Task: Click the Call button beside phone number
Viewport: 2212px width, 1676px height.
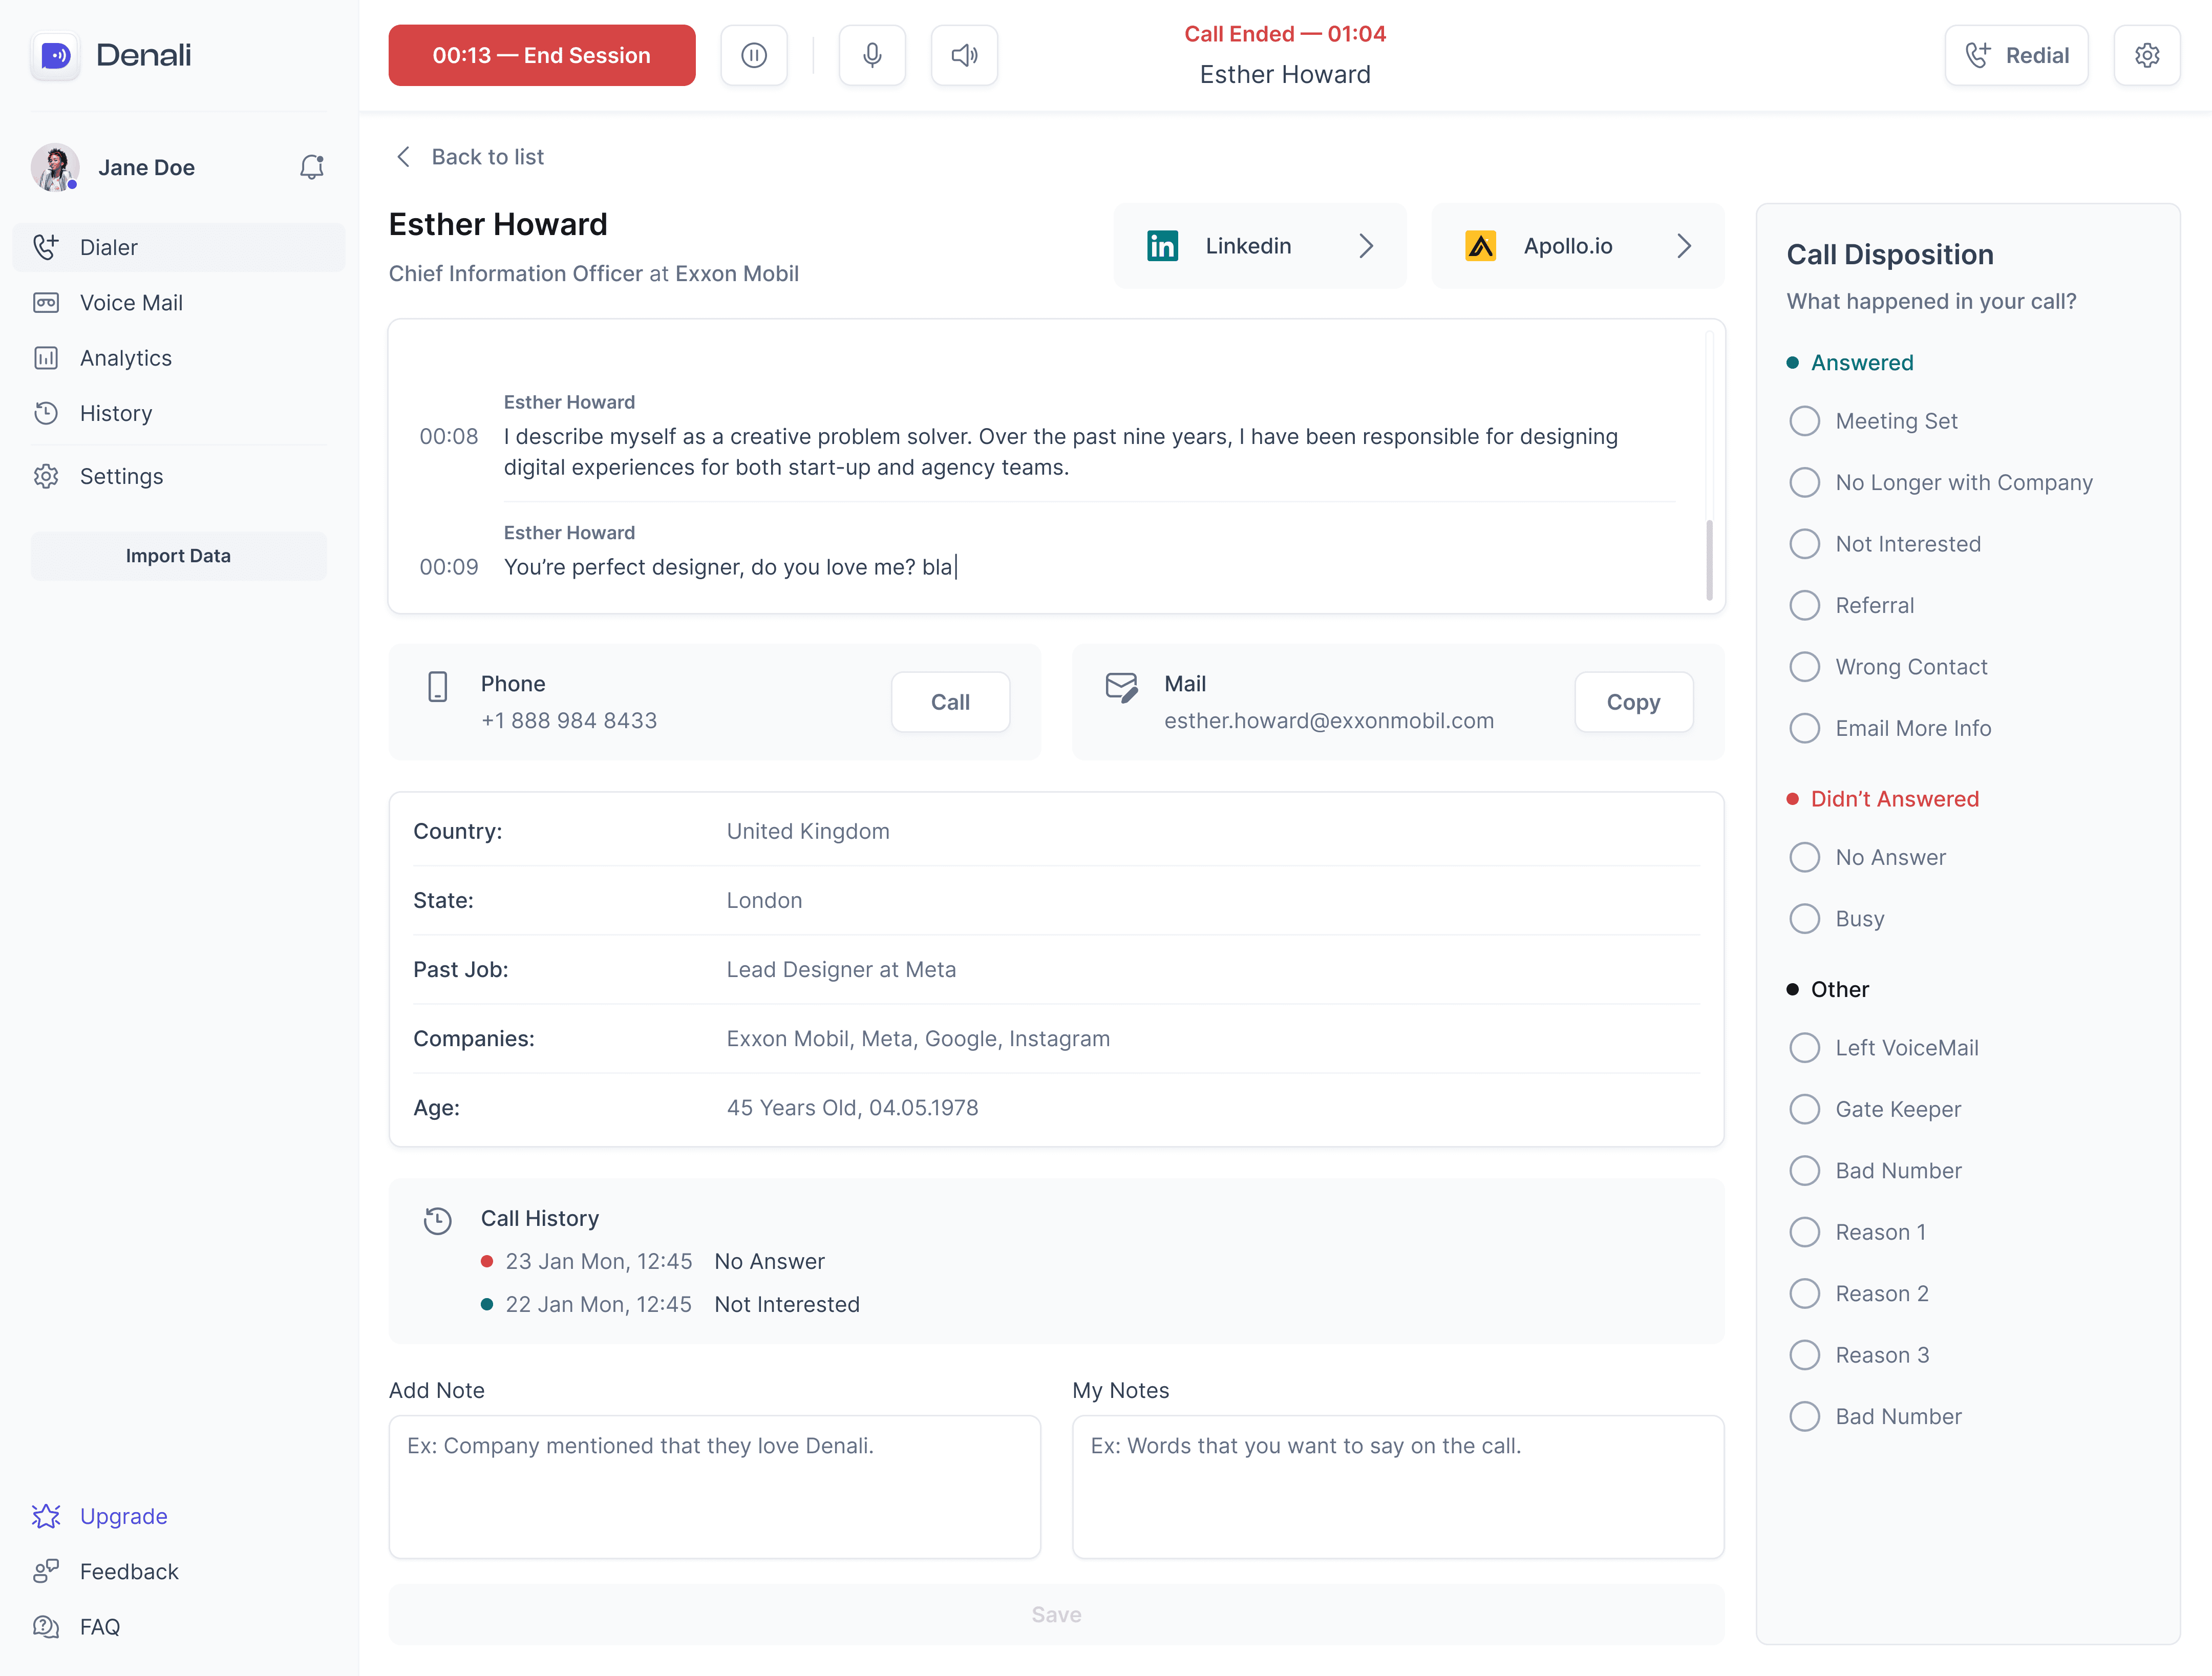Action: point(950,702)
